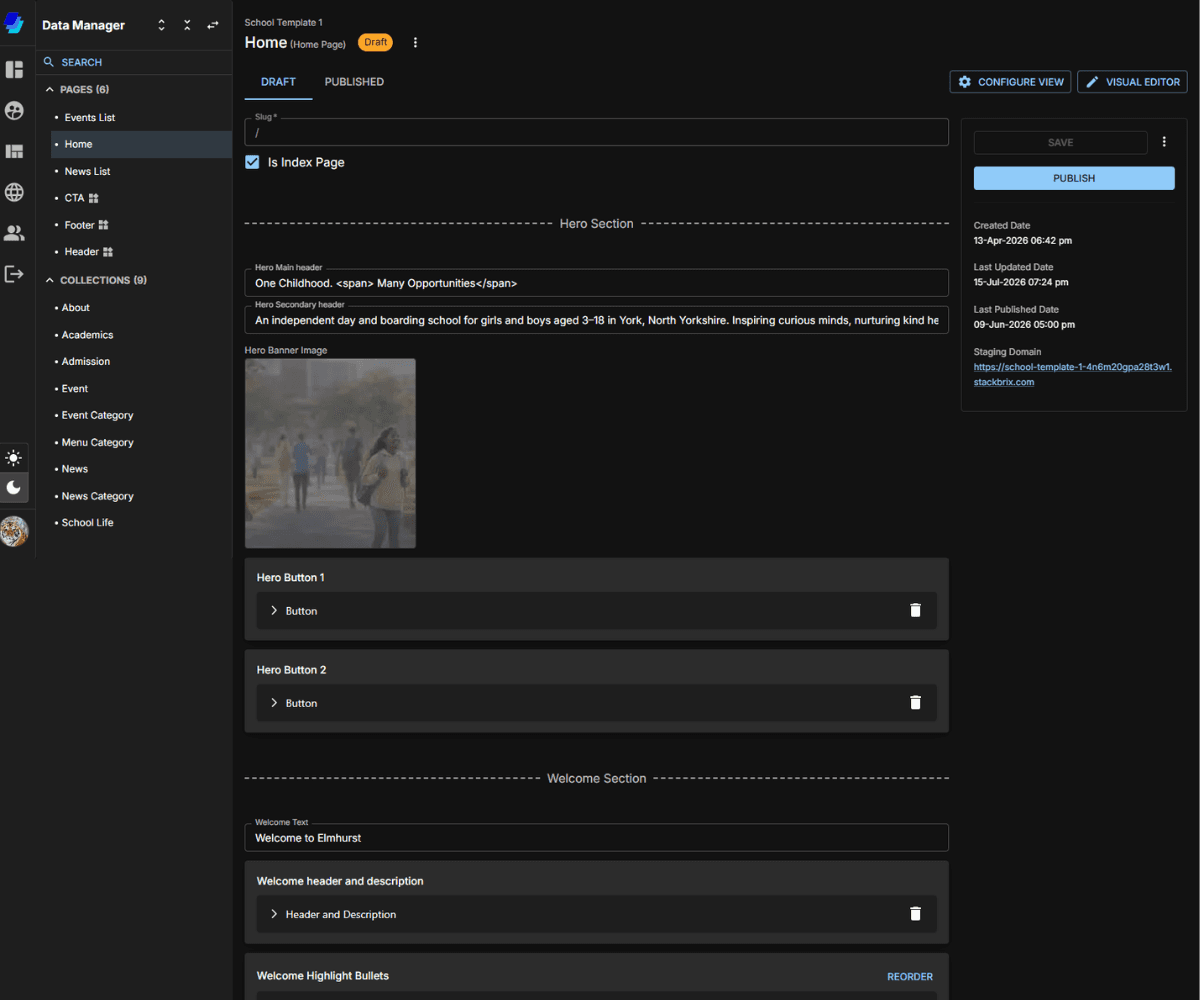Click the Stackbrix logo icon
1200x1000 pixels.
pyautogui.click(x=14, y=23)
